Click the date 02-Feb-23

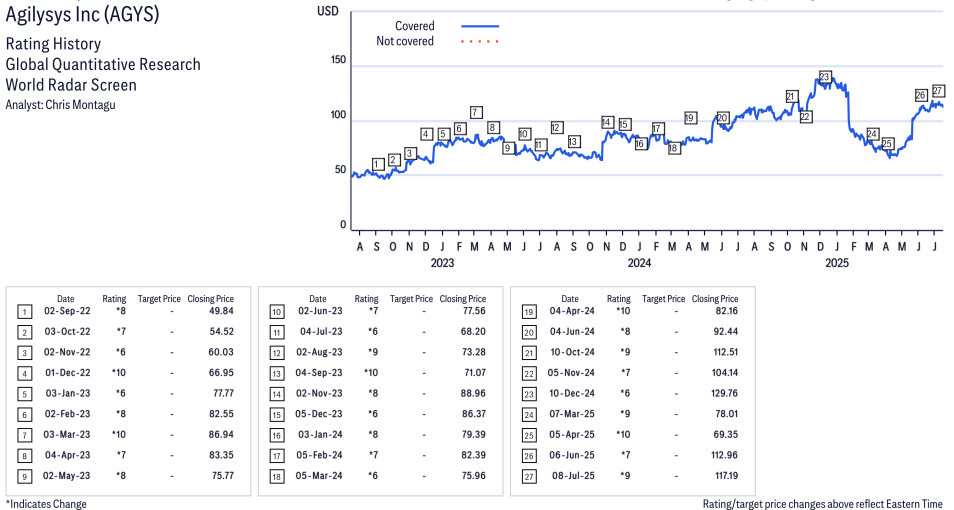(x=67, y=414)
